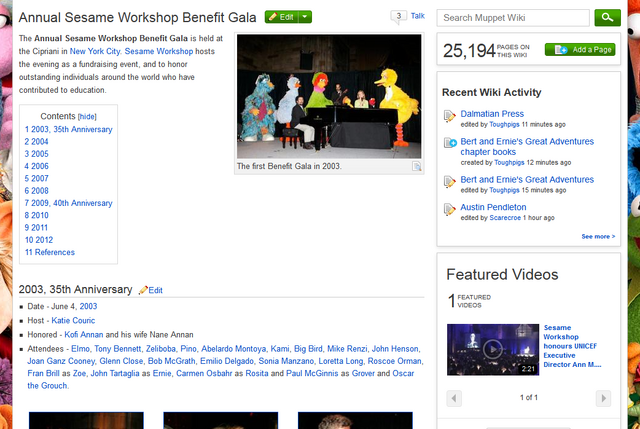Click the edit icon beside Austin Pendleton

click(449, 209)
